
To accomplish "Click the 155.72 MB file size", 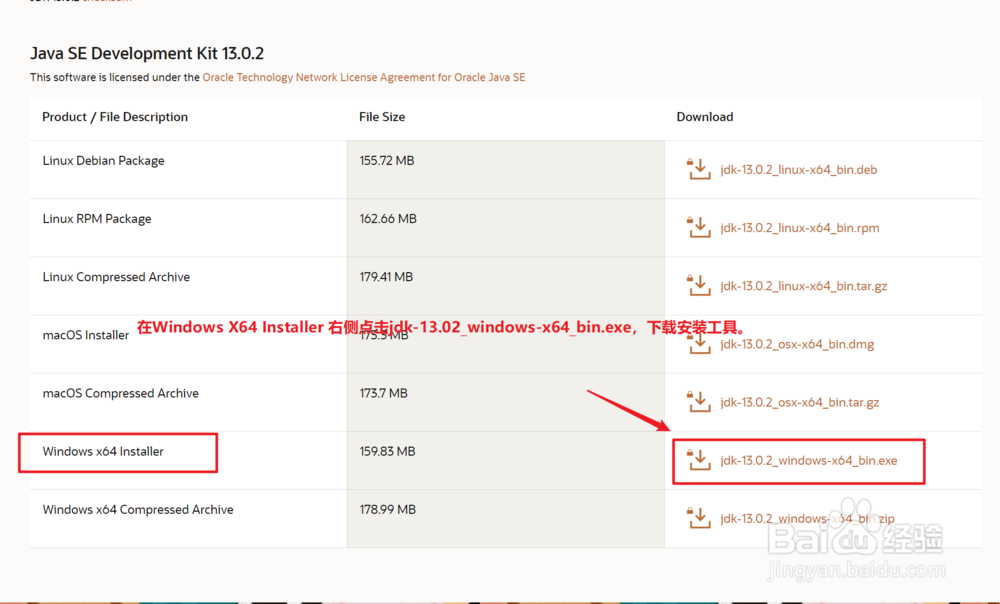I will point(386,161).
